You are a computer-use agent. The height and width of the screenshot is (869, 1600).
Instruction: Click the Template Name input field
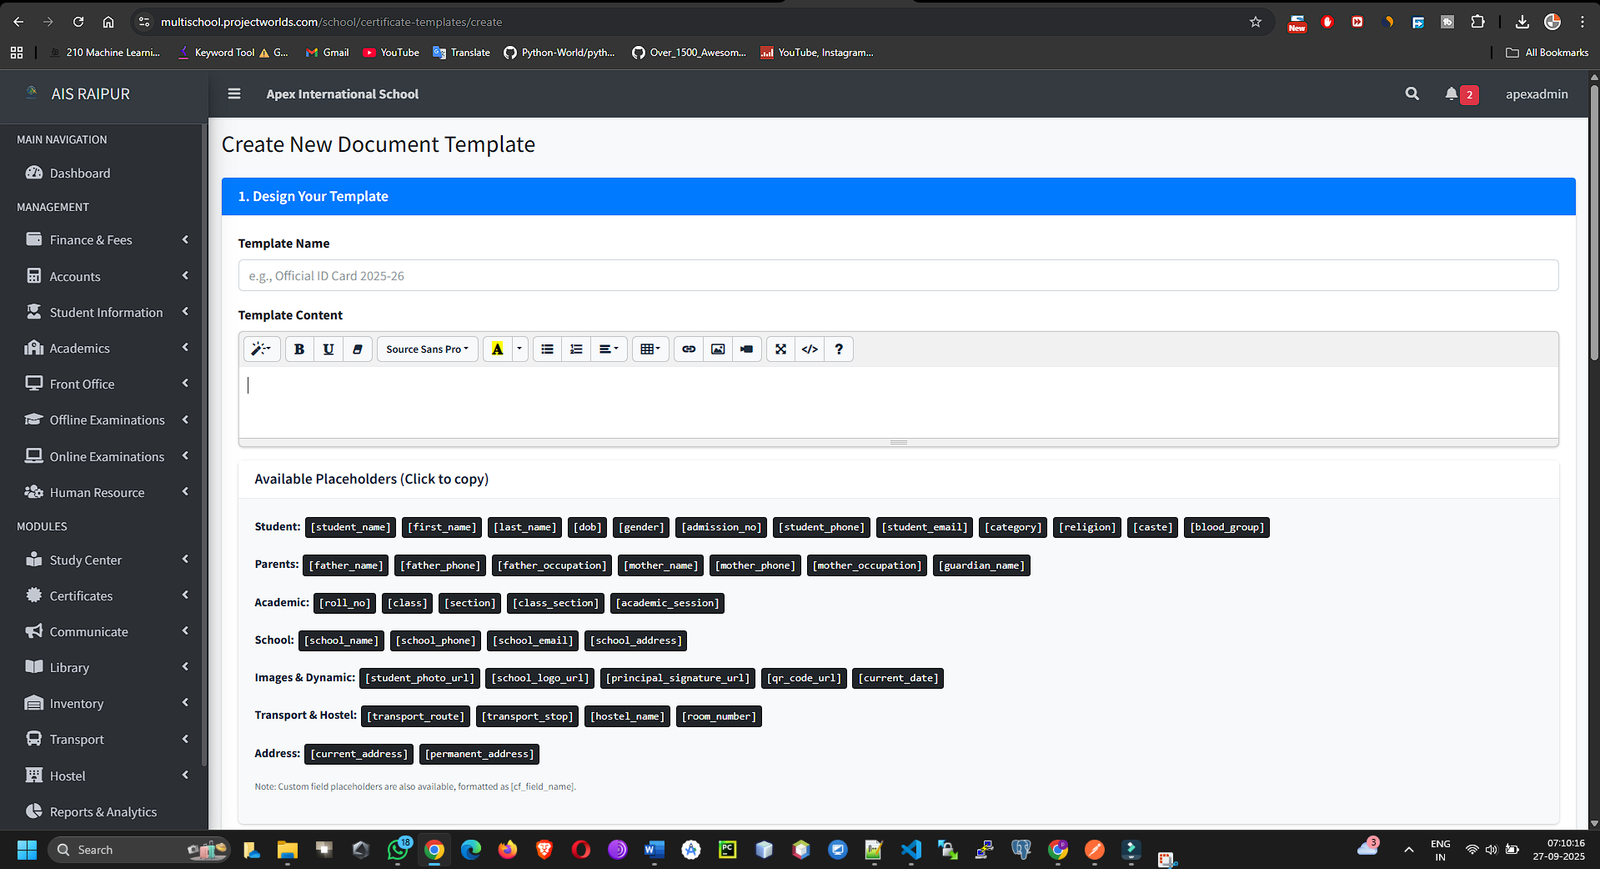897,276
